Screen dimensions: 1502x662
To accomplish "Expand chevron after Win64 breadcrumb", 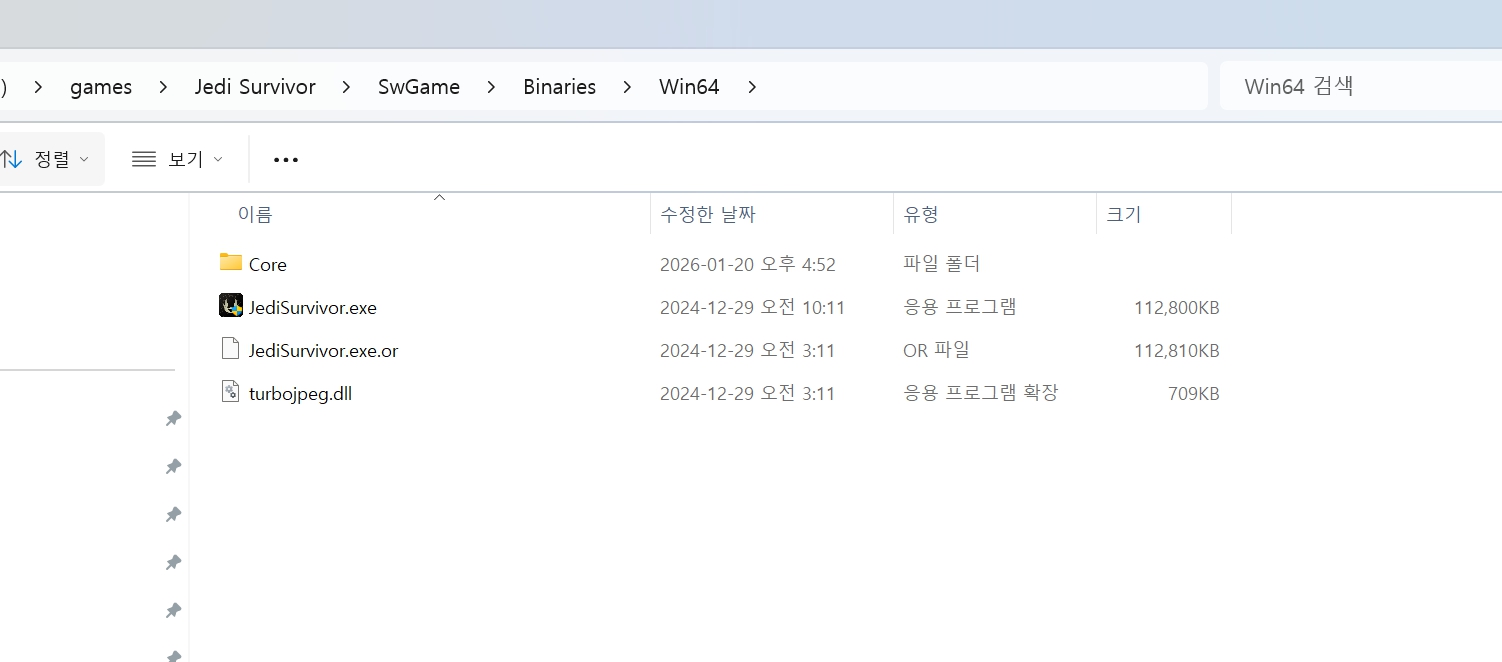I will click(x=751, y=87).
